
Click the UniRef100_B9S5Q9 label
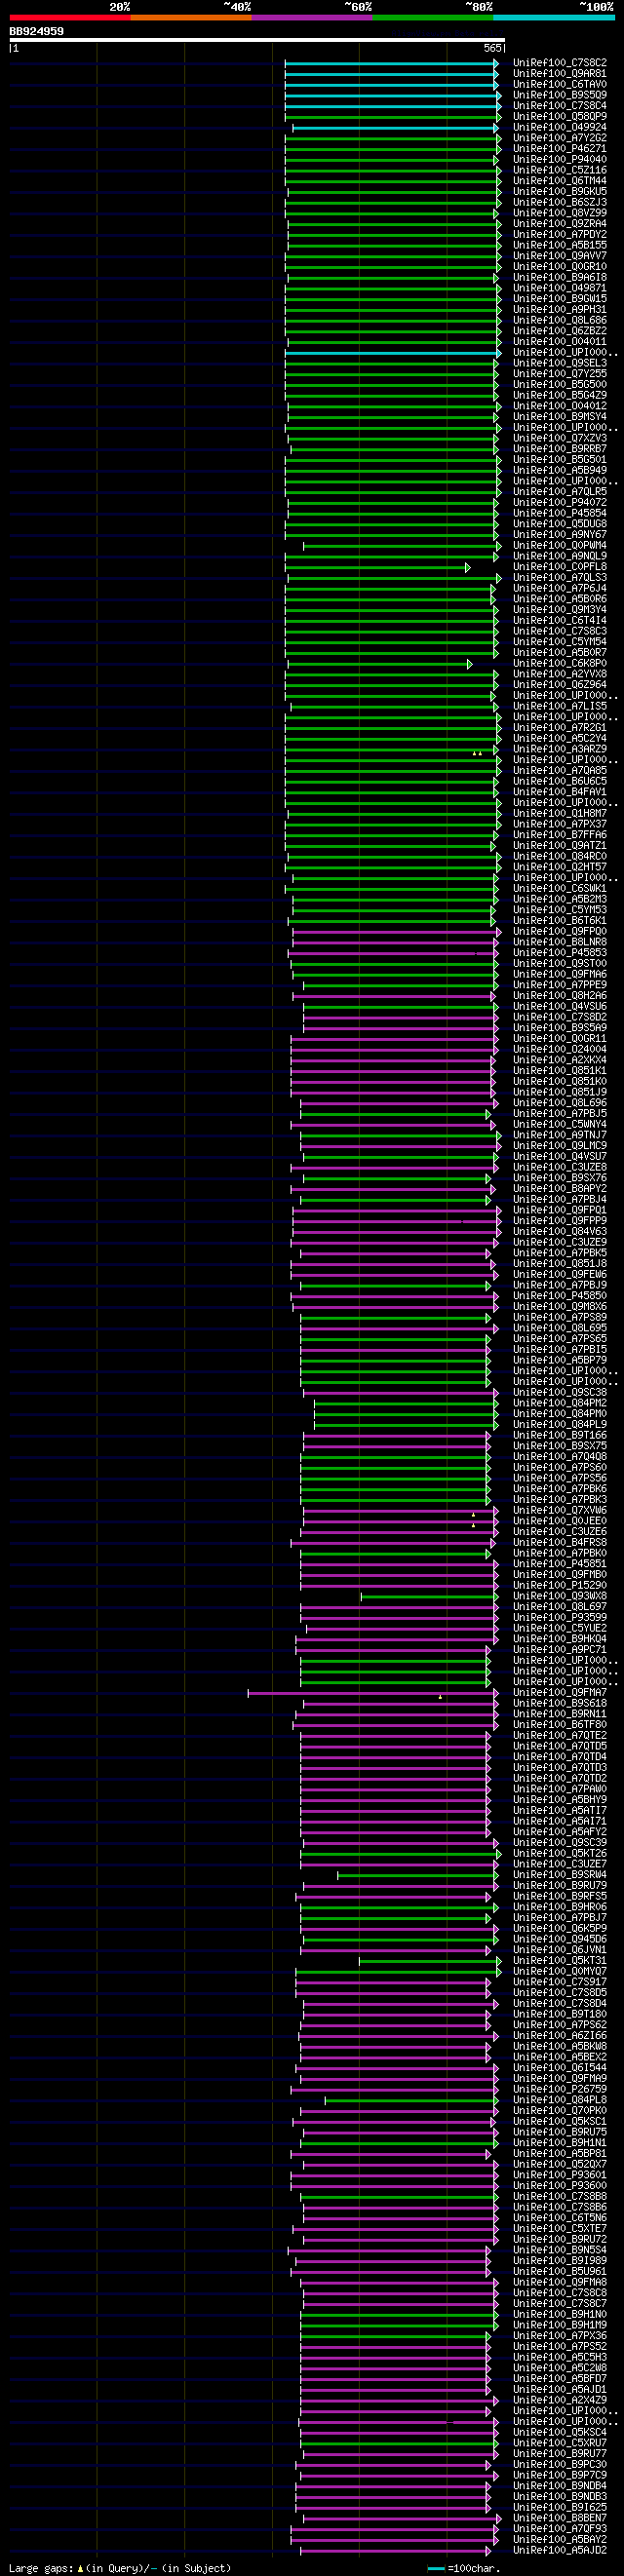point(560,95)
